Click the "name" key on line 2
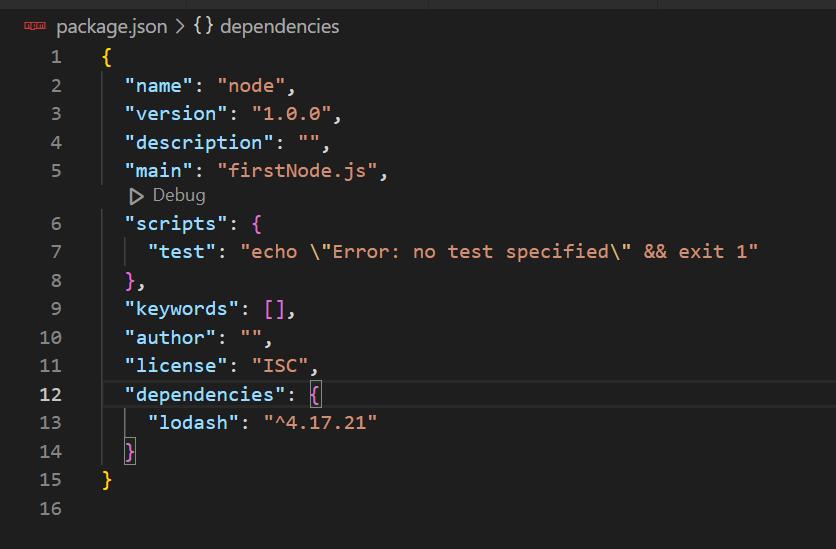836x549 pixels. [158, 85]
